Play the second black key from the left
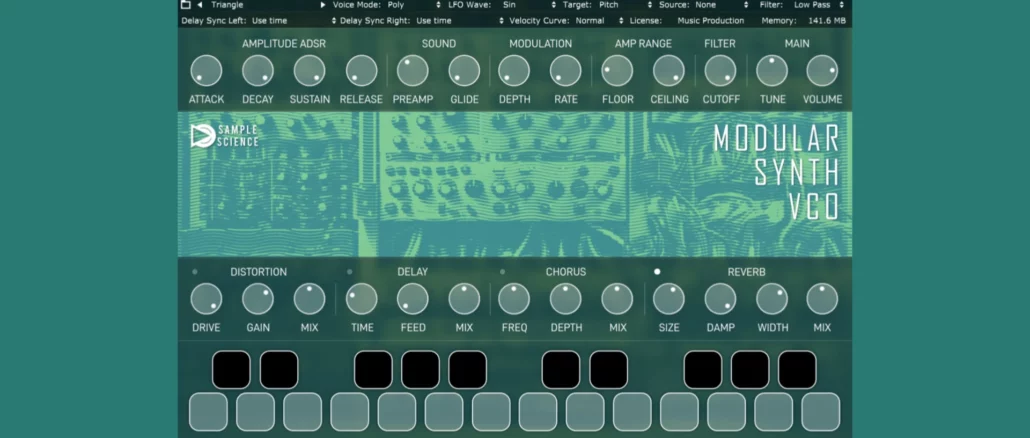 click(x=279, y=370)
